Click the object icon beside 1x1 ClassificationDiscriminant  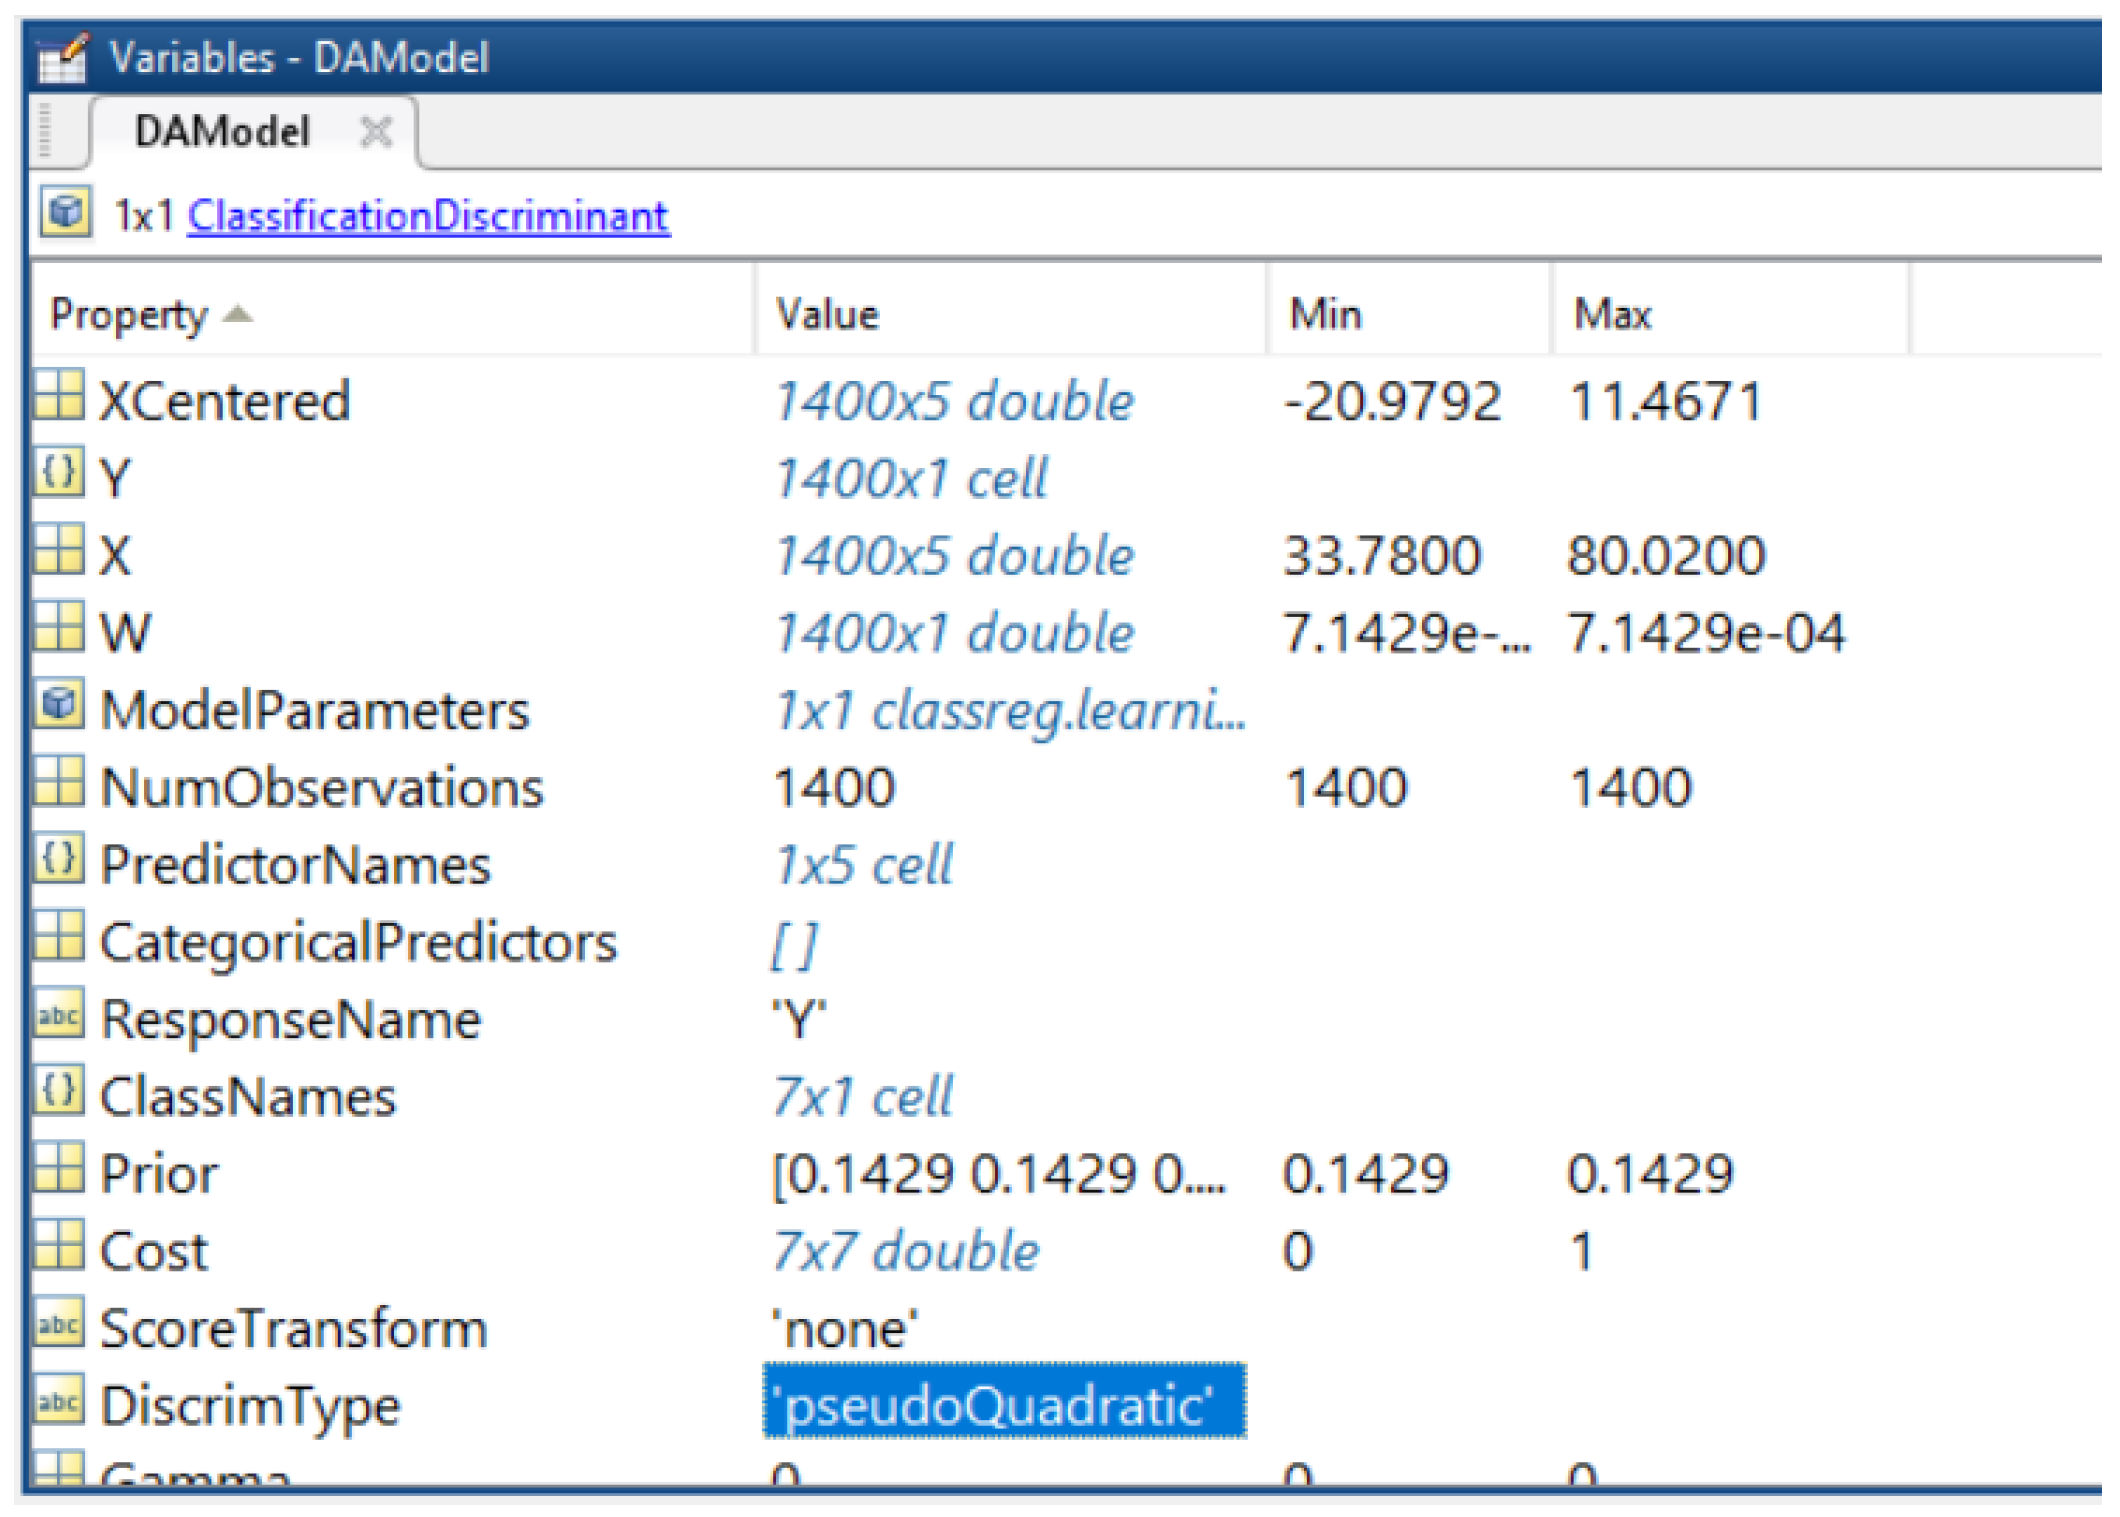[66, 214]
